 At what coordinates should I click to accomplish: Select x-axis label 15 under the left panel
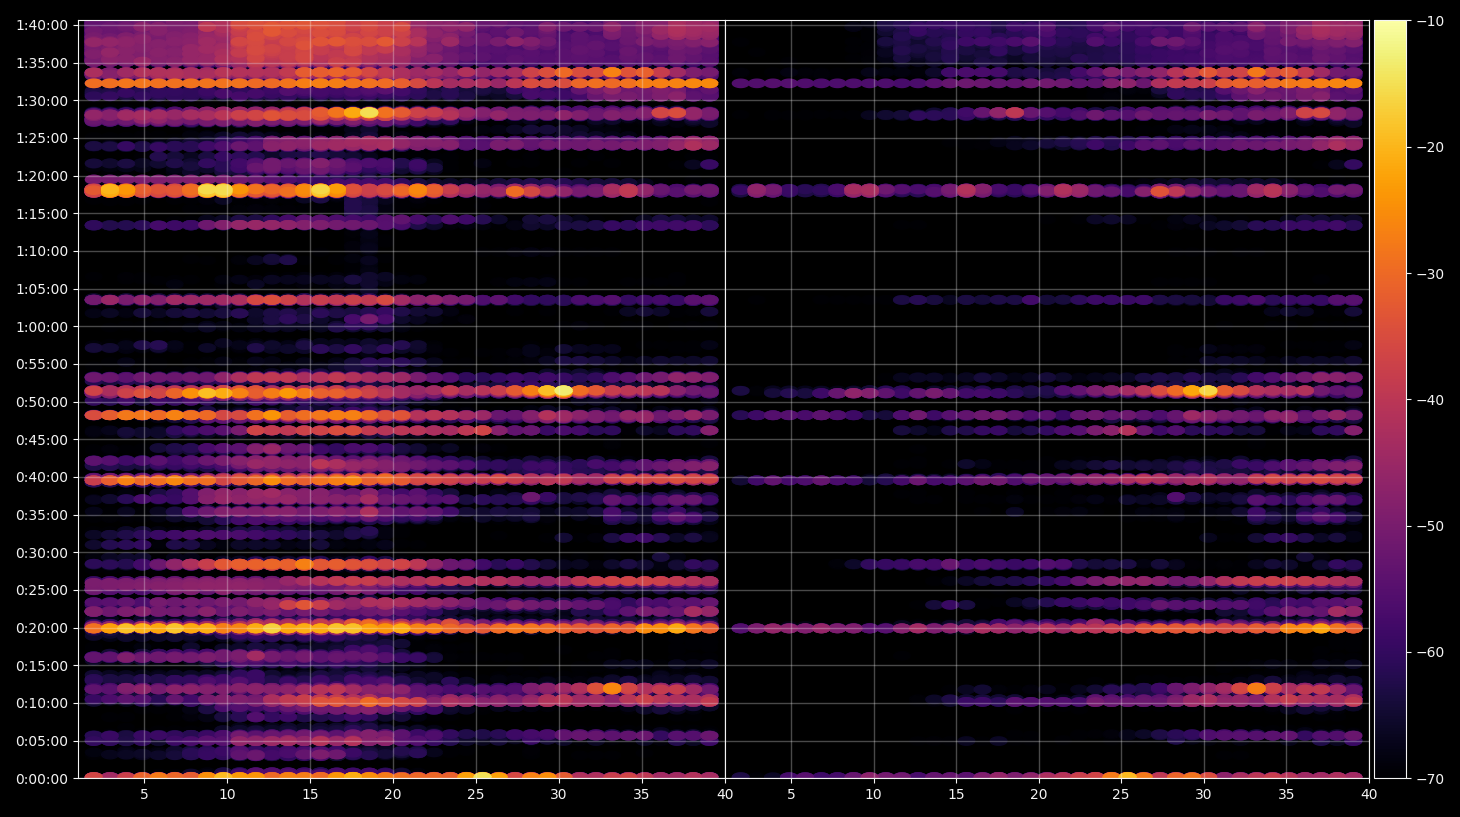click(x=310, y=795)
